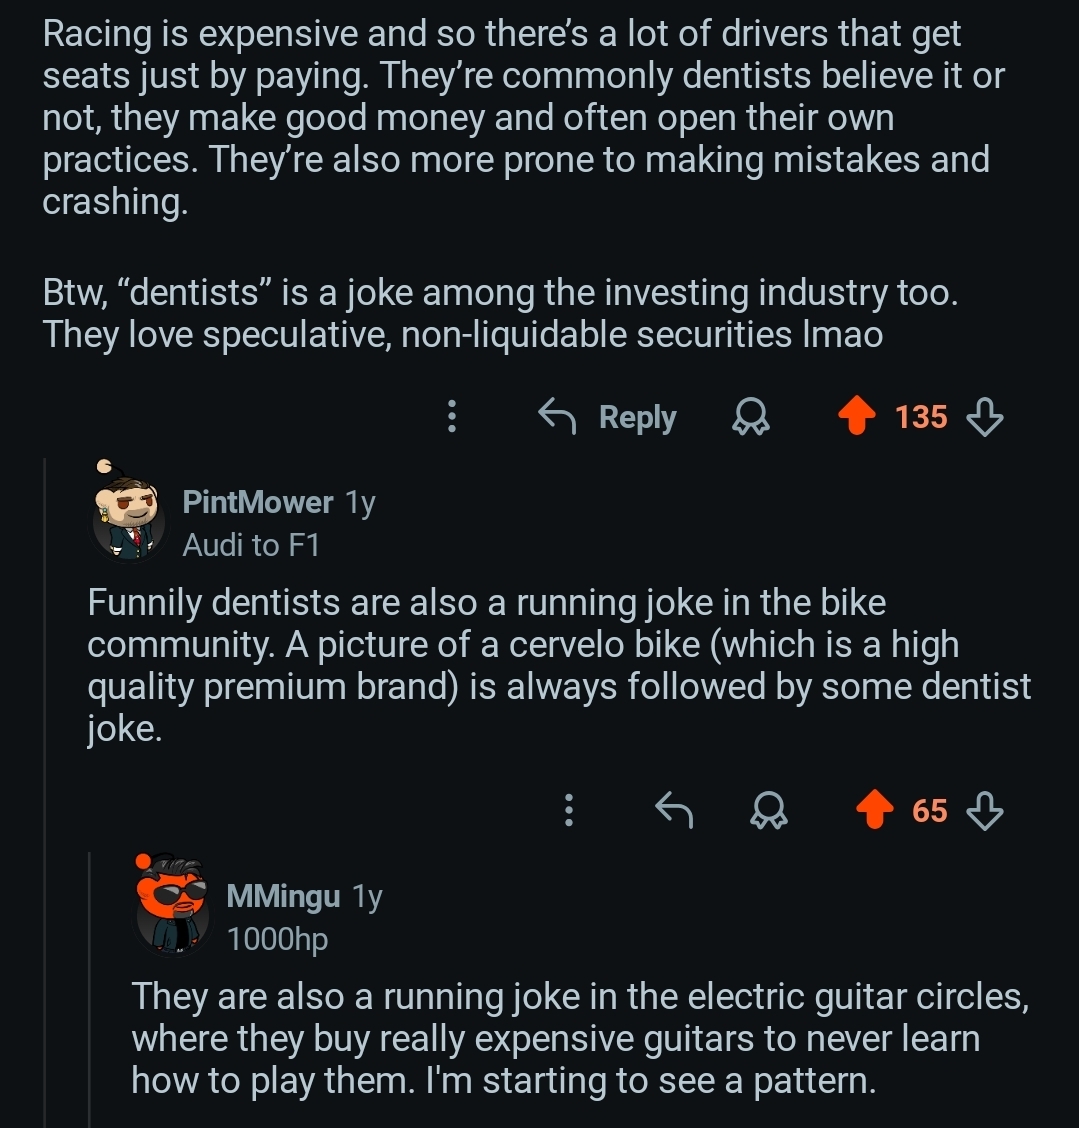Screen dimensions: 1079x1128
Task: Upvote PintMower's comment with 65 points
Action: pyautogui.click(x=874, y=809)
